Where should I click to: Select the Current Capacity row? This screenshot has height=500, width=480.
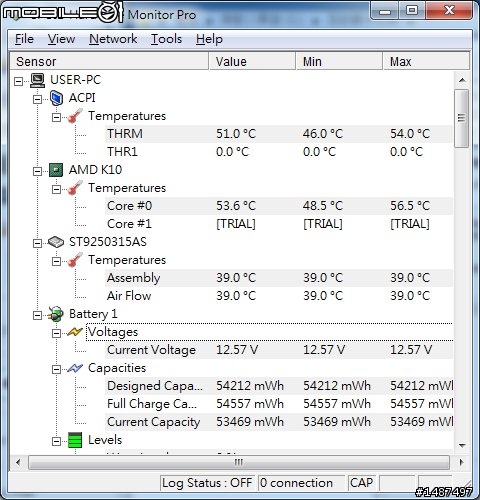pos(279,422)
